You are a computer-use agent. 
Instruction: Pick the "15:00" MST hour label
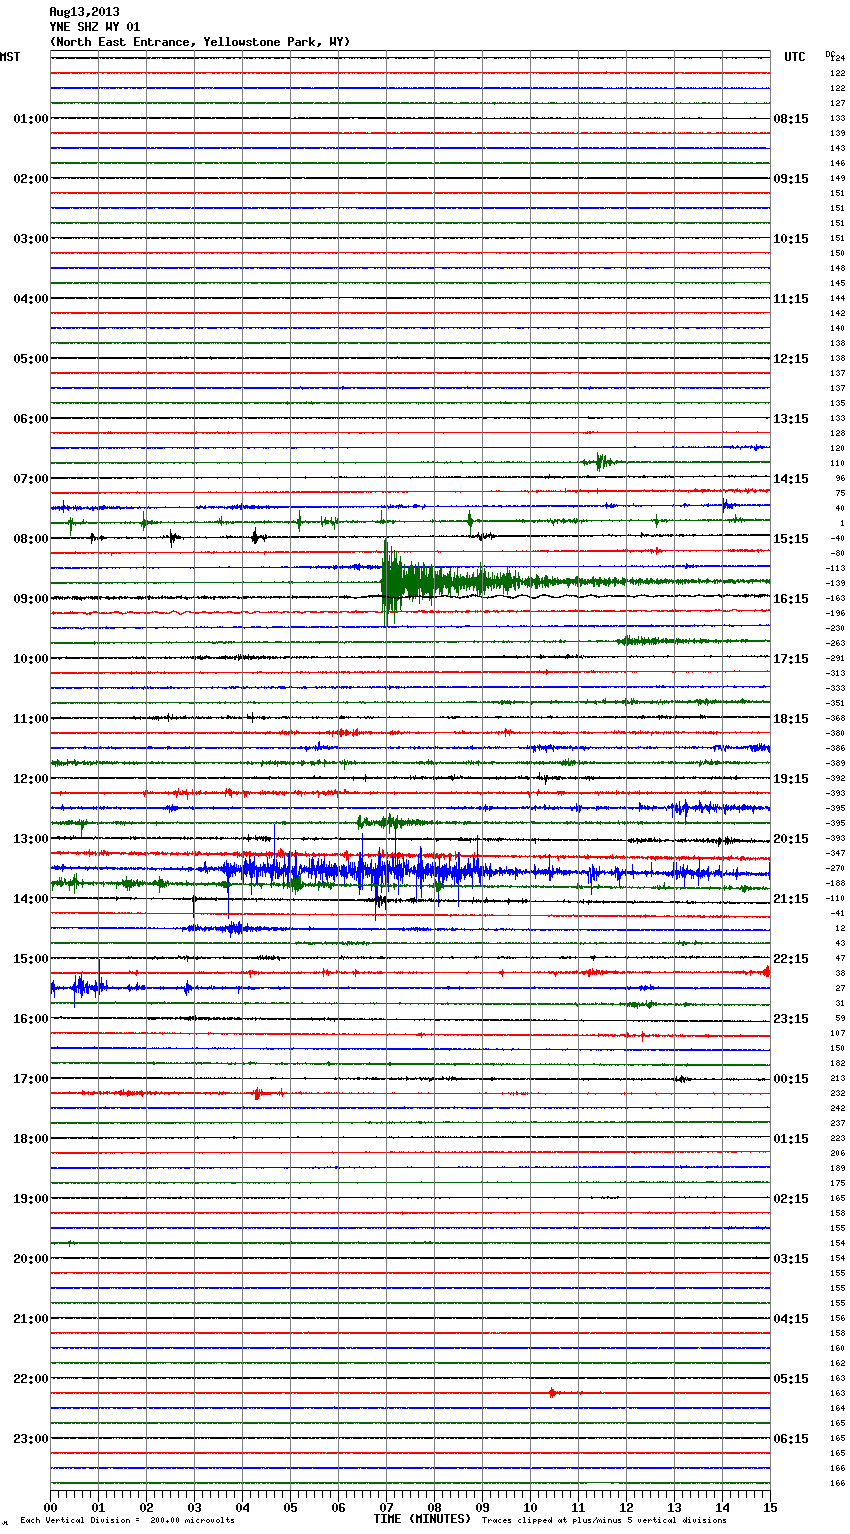(x=31, y=959)
